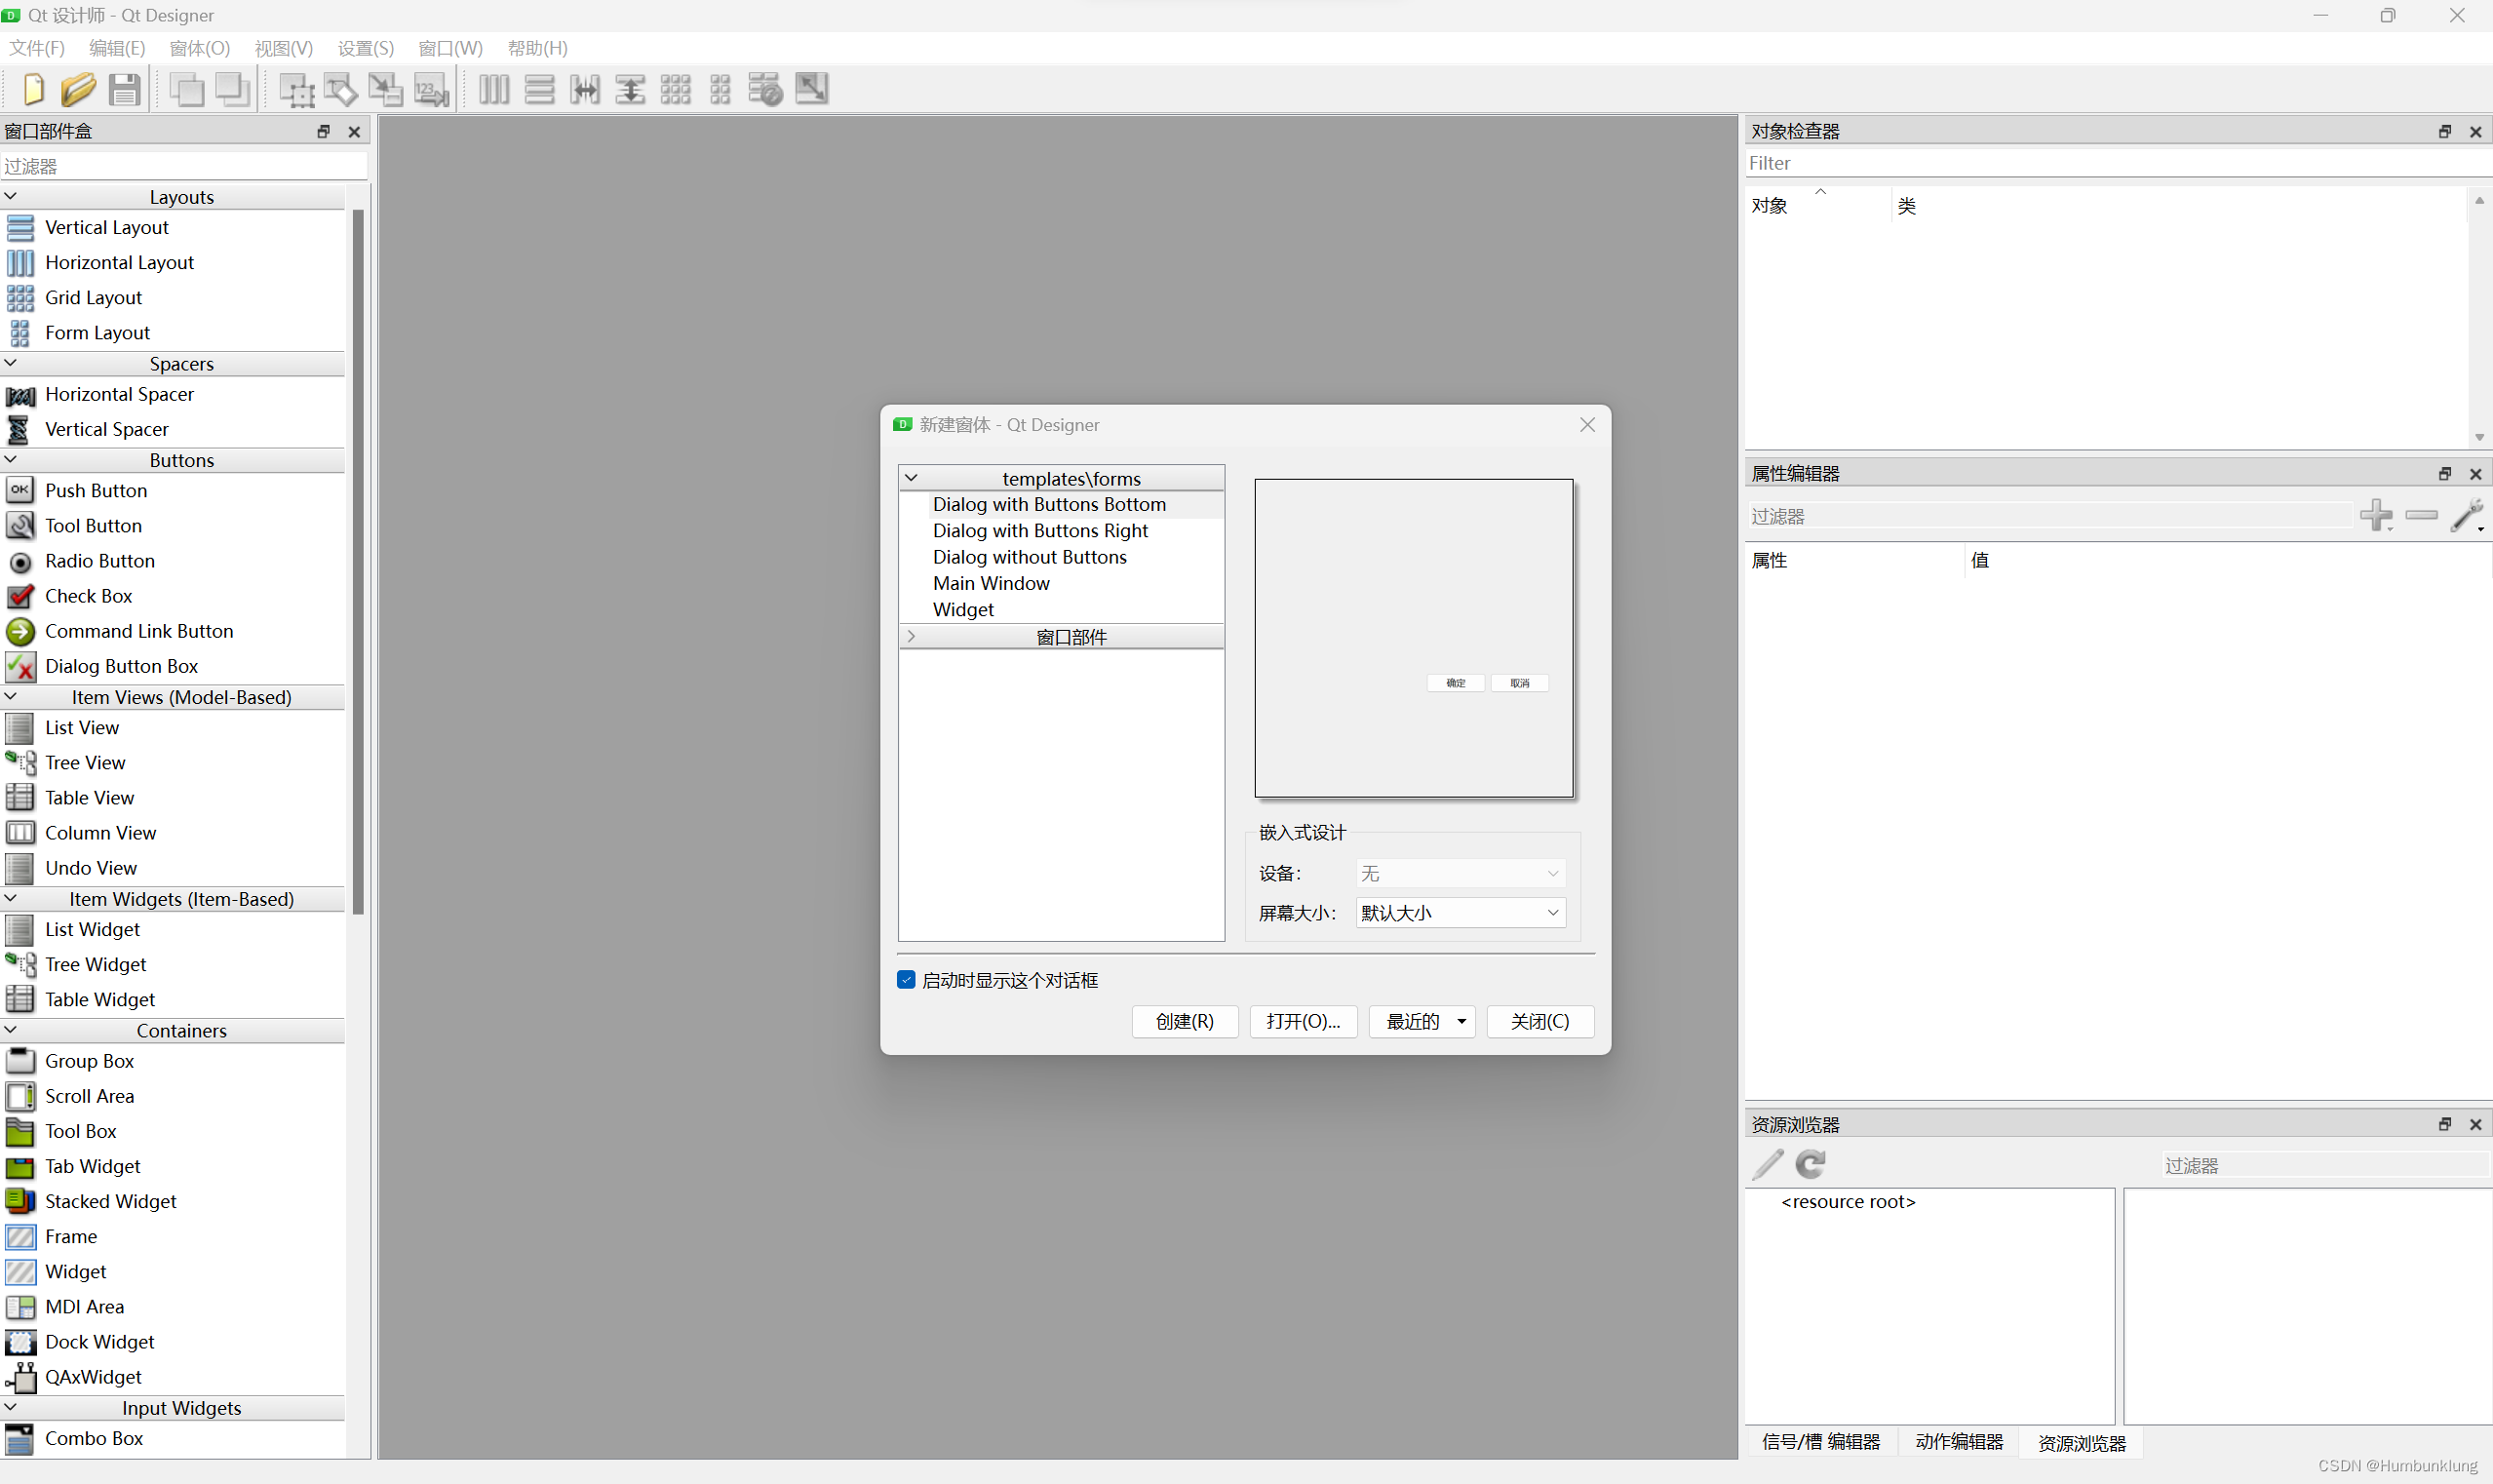Apply Lay Out in a Grid icon

[x=675, y=90]
